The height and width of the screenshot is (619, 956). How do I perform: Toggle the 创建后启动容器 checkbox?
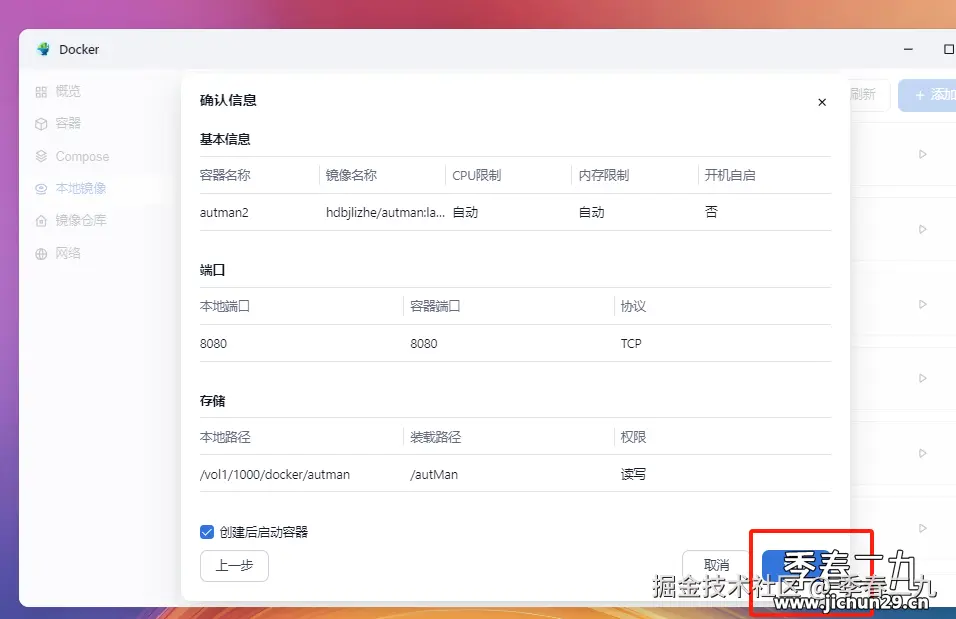pyautogui.click(x=207, y=532)
